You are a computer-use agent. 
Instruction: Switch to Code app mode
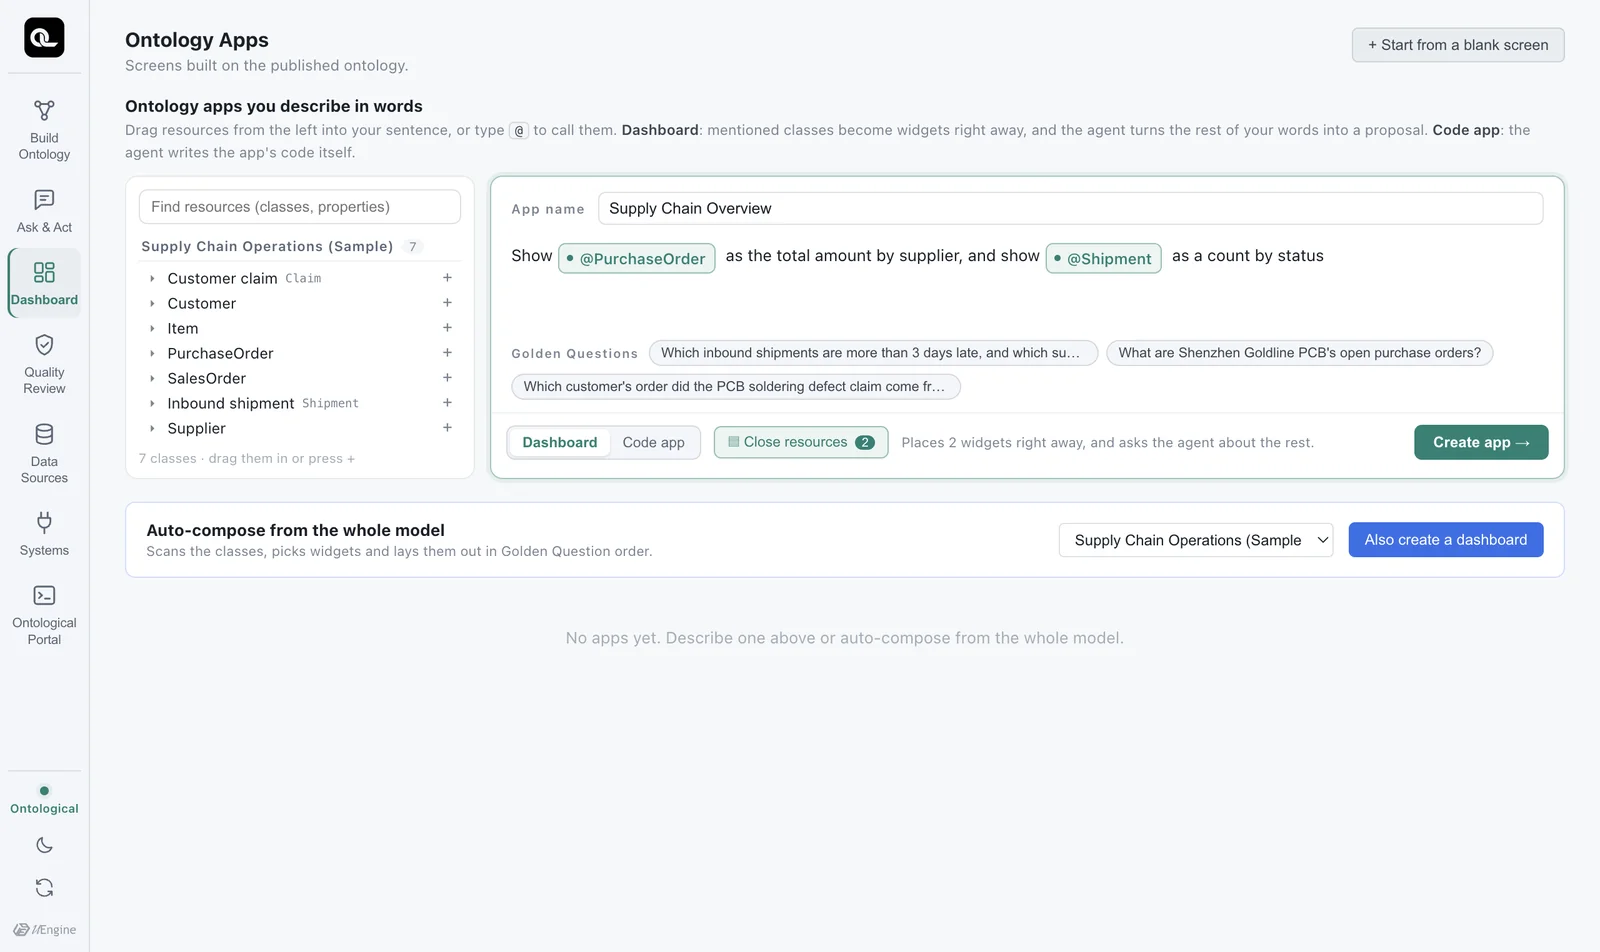[x=654, y=442]
